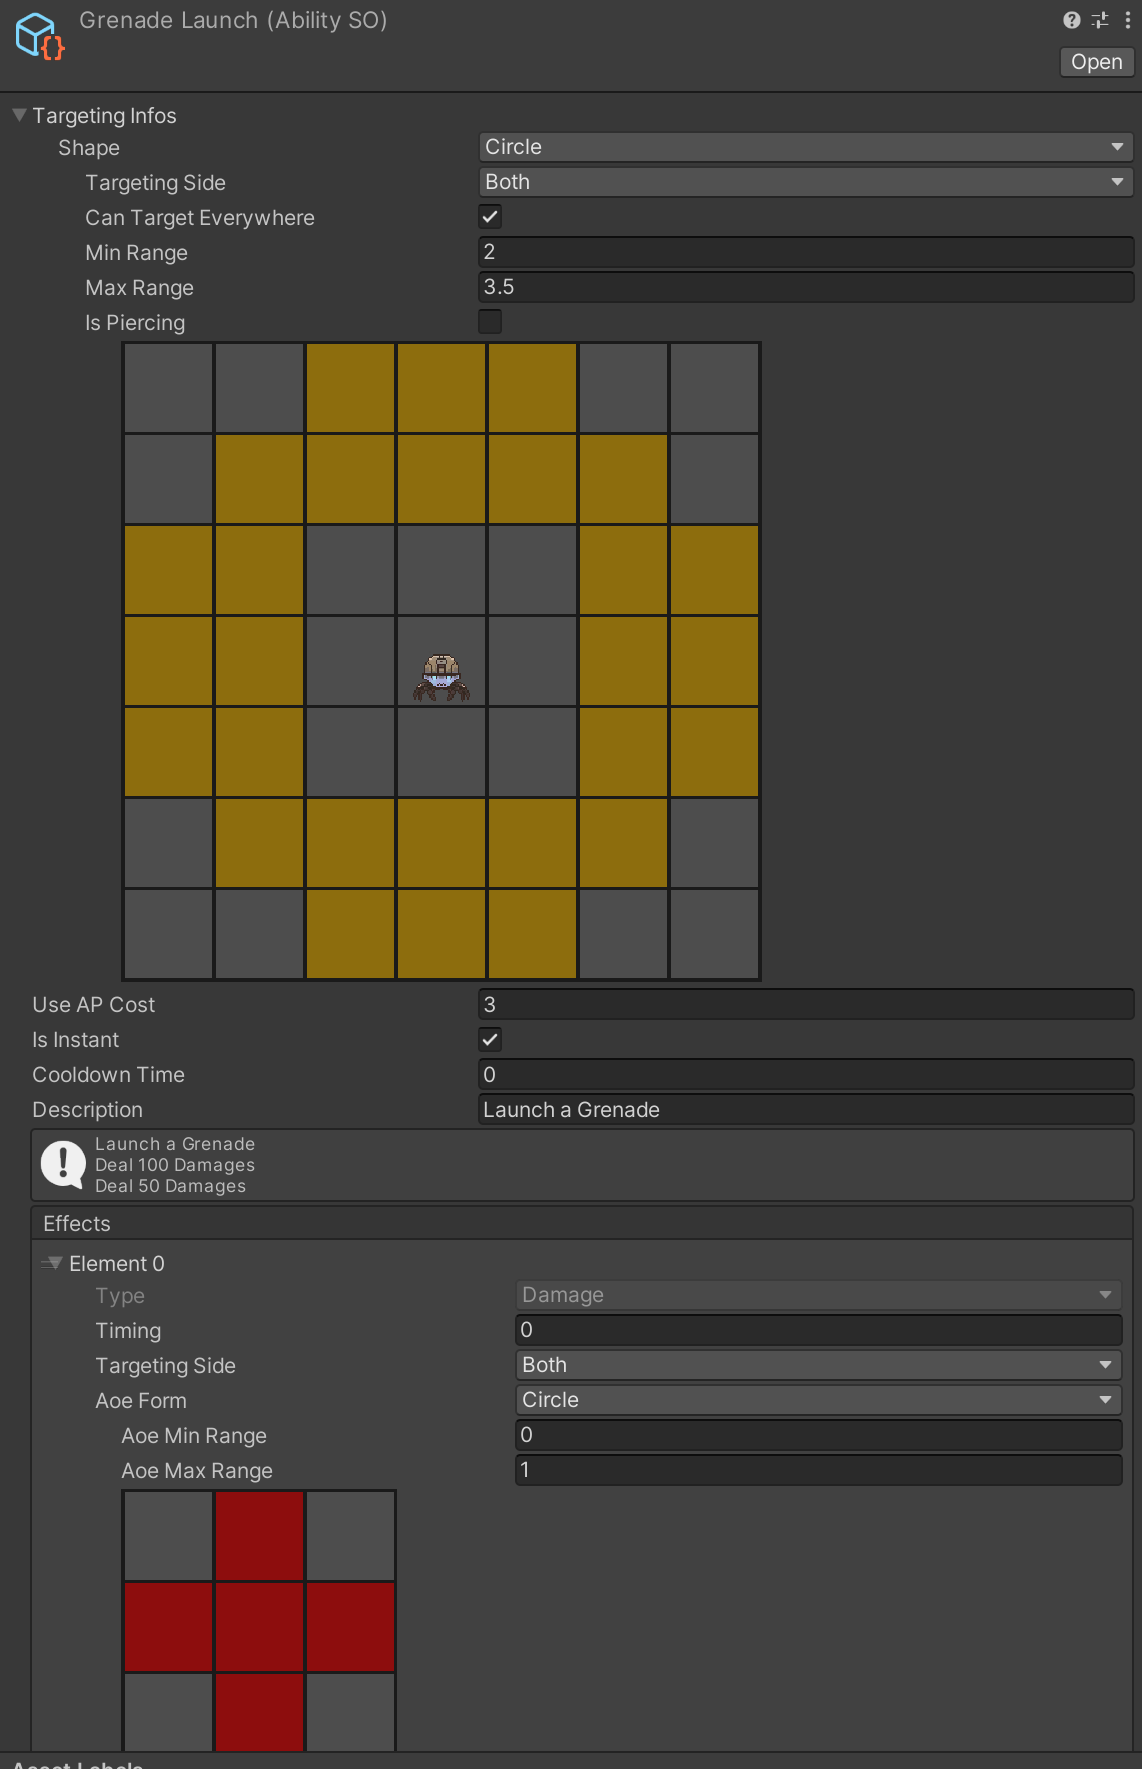Open the Shape dropdown set to Circle
Viewport: 1142px width, 1769px height.
805,147
